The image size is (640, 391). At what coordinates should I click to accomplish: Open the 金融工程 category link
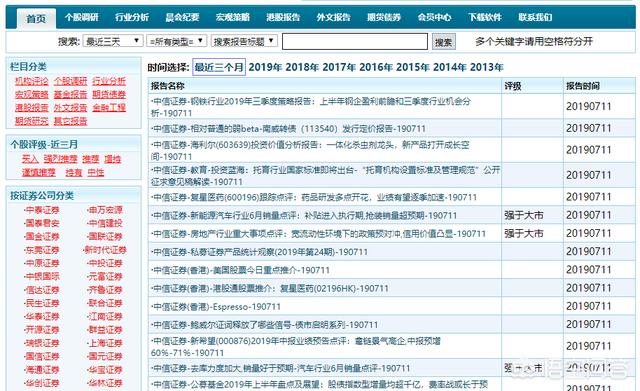109,108
